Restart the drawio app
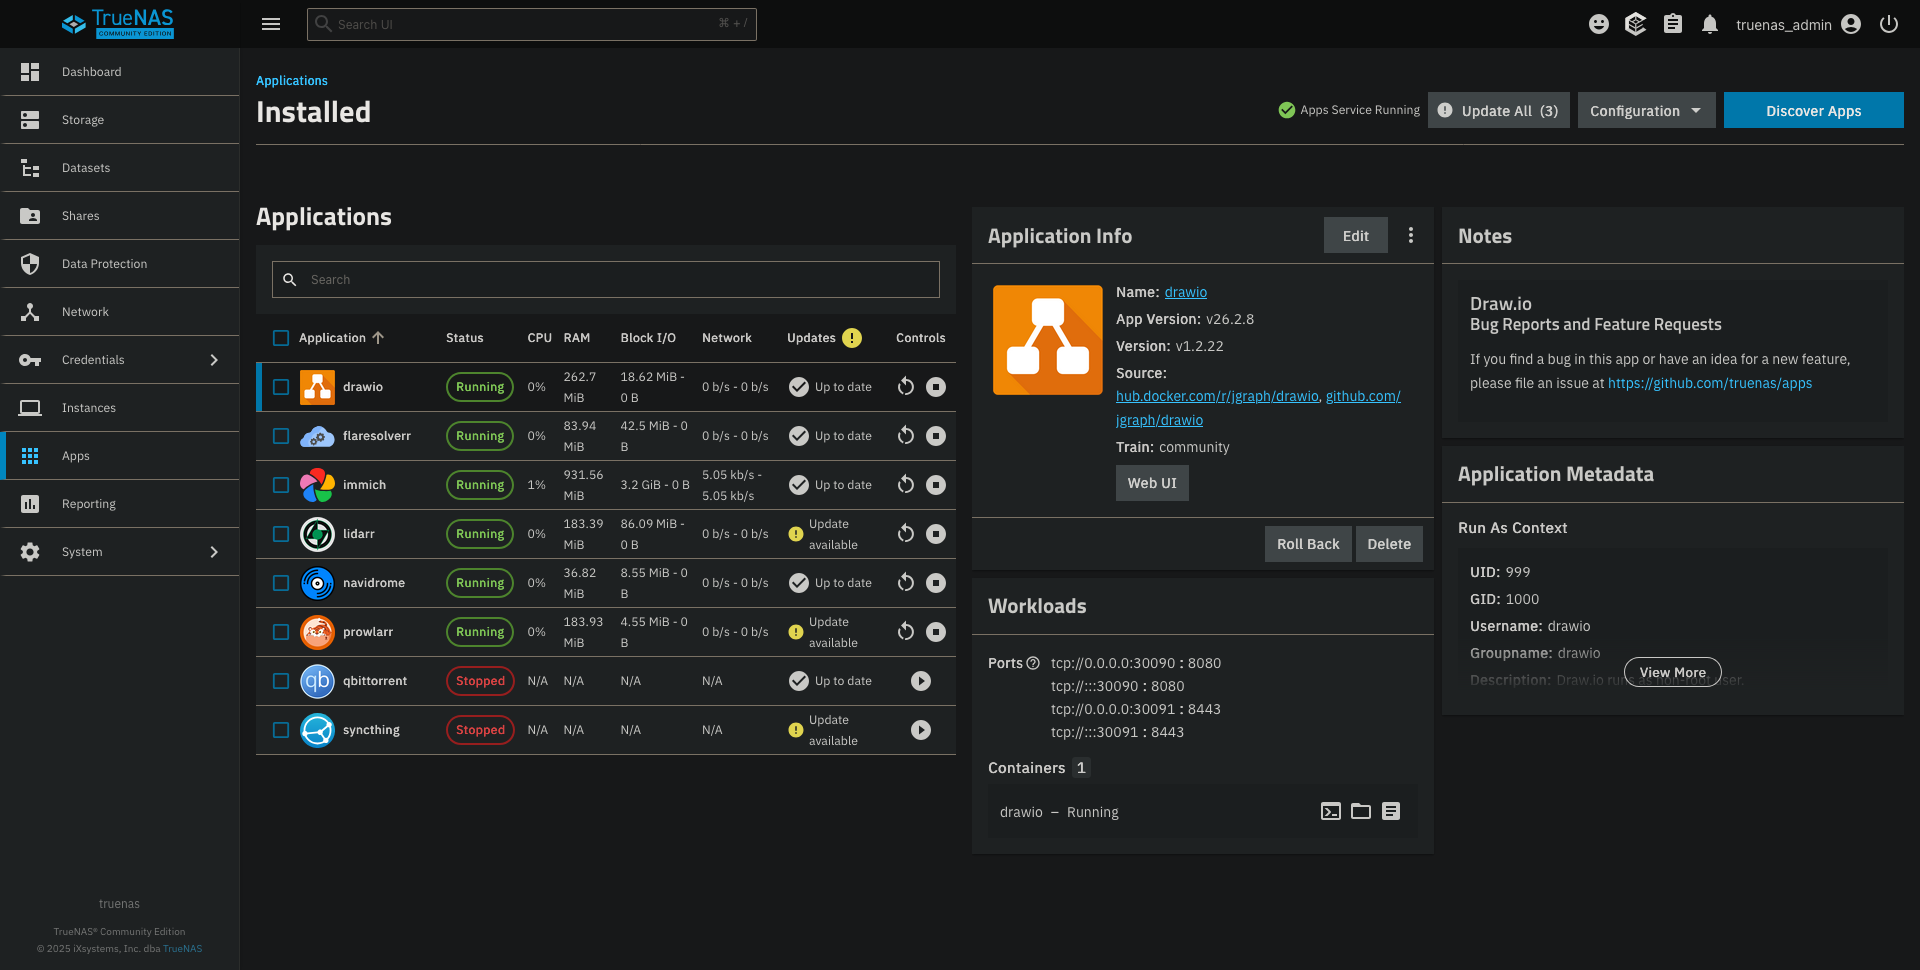This screenshot has width=1920, height=970. pyautogui.click(x=906, y=387)
